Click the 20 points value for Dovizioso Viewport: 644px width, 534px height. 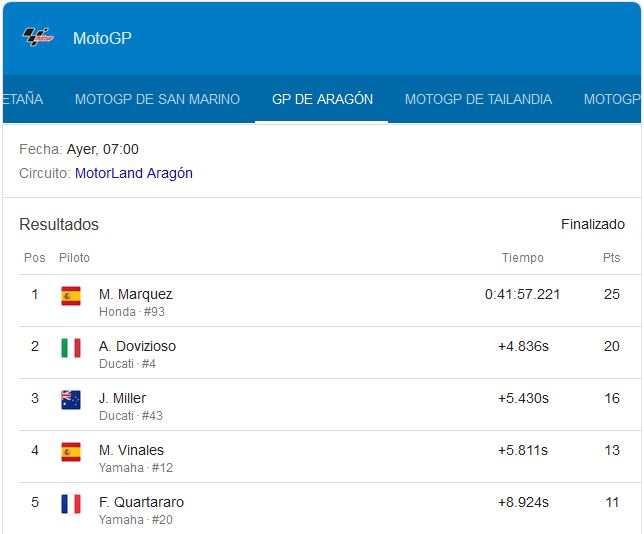pos(612,346)
